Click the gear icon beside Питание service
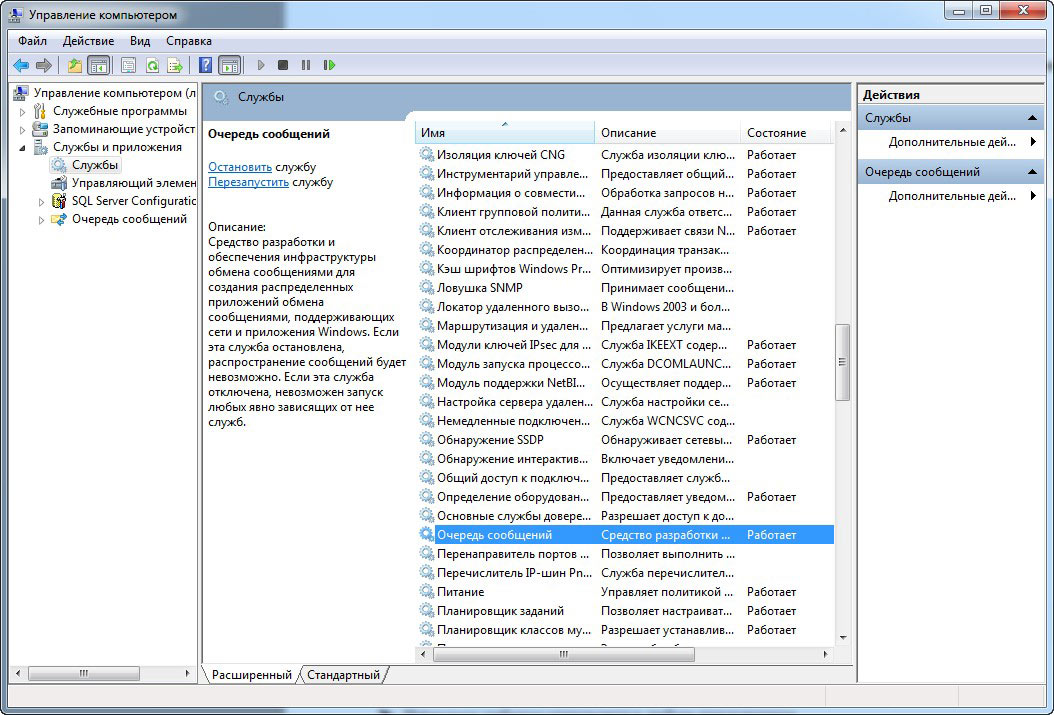Screen dimensions: 1054x715 click(x=426, y=592)
